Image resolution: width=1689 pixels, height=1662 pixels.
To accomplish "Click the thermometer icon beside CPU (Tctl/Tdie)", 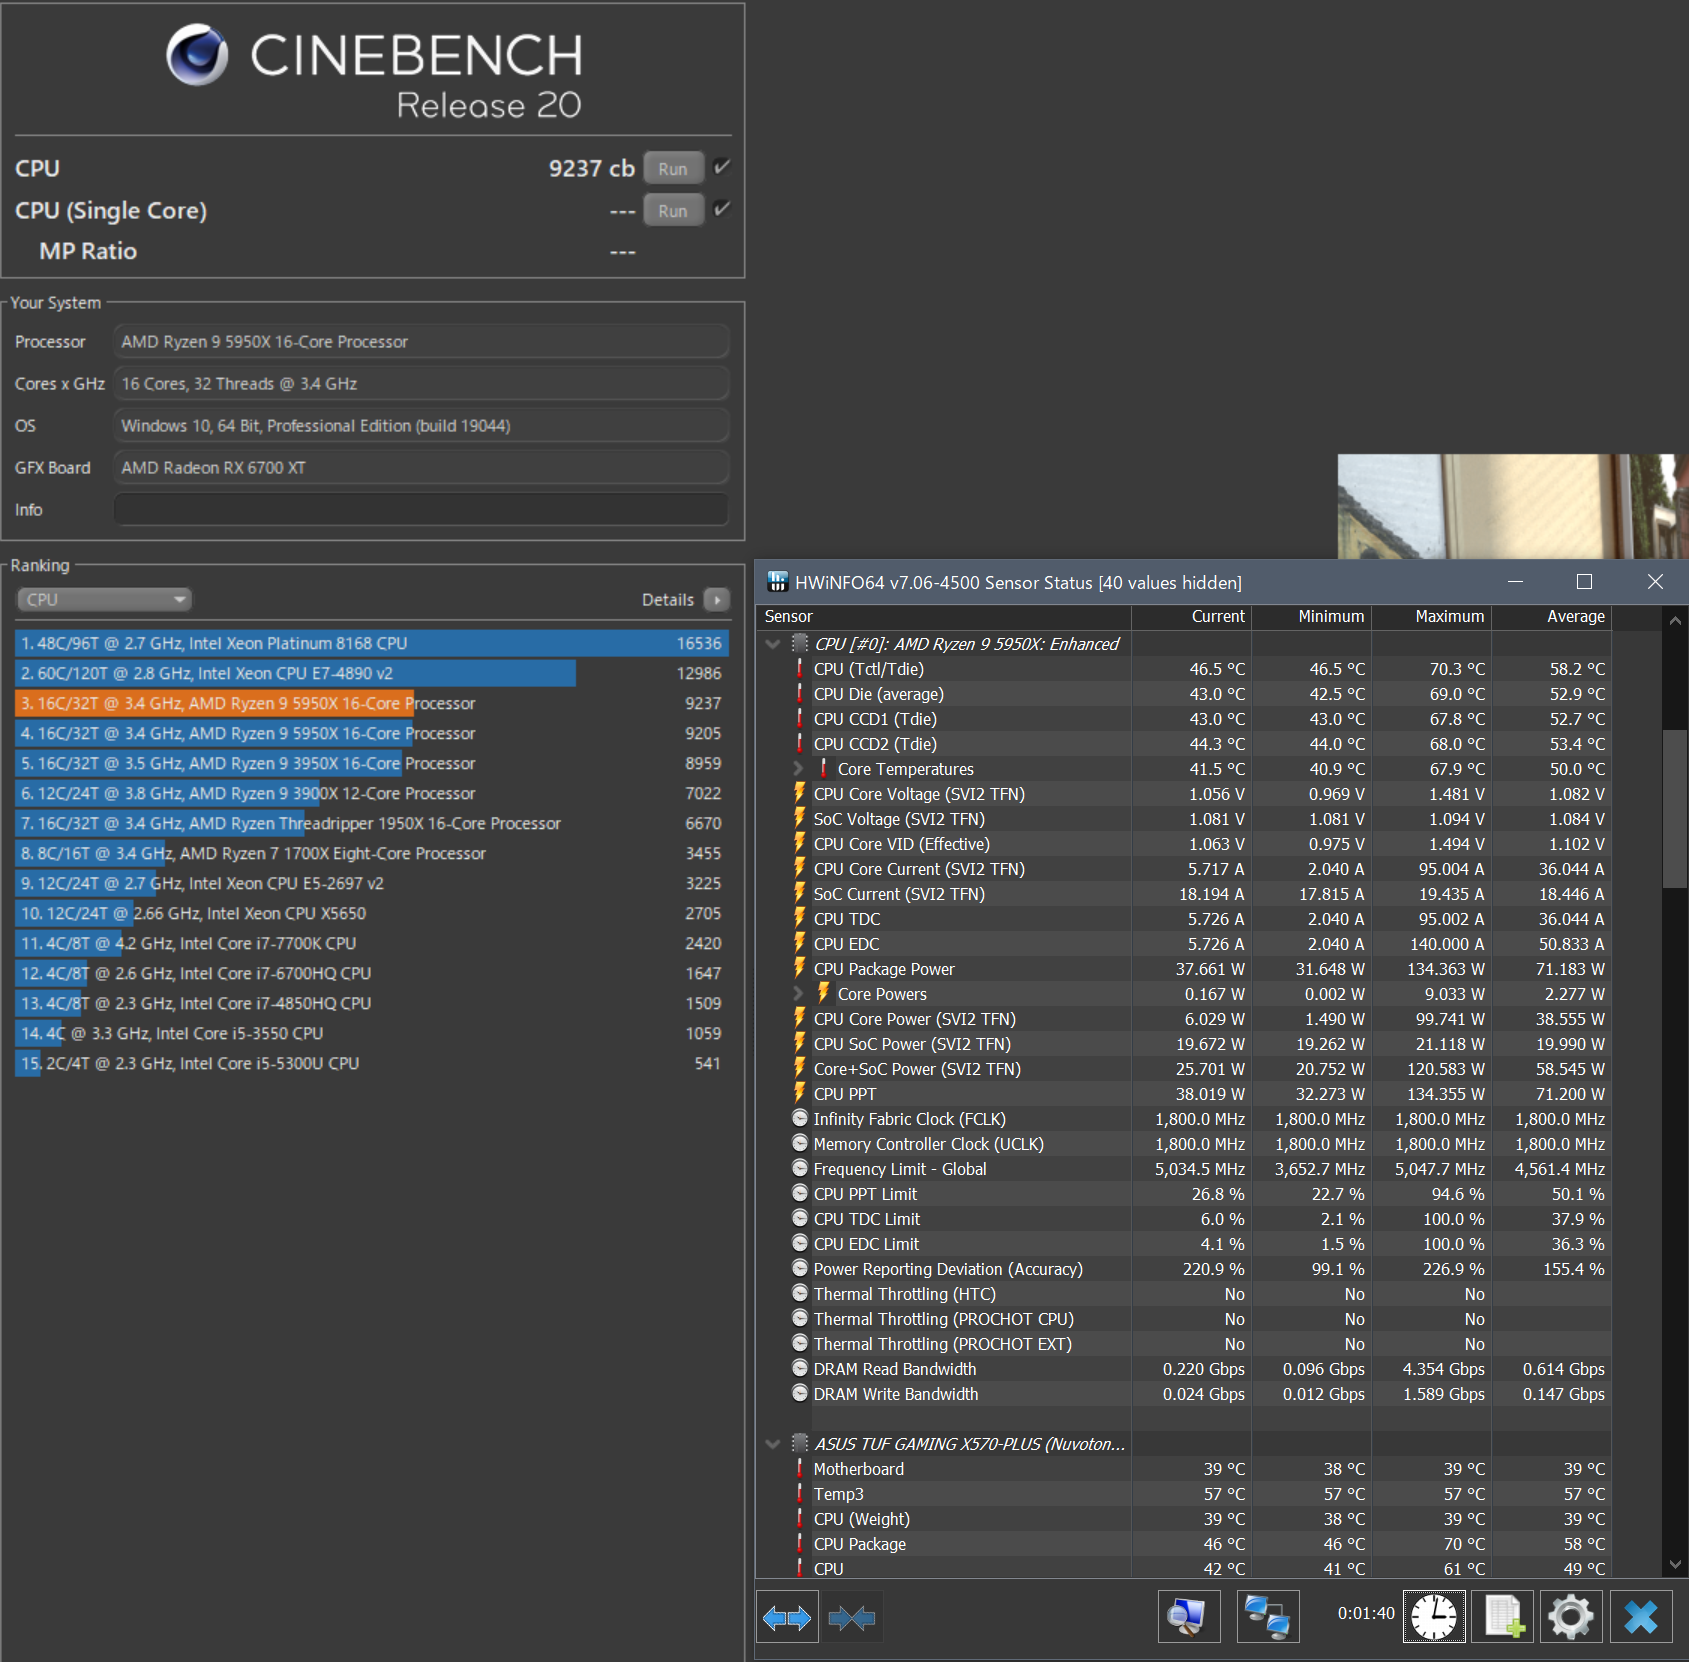I will 799,668.
